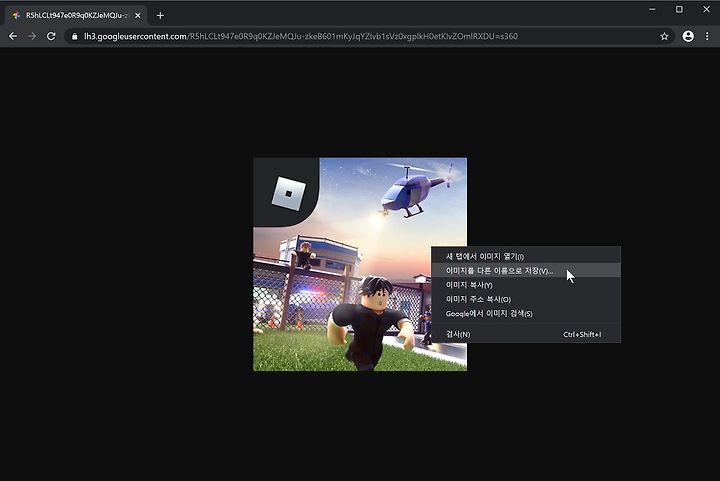Open a new tab with the plus button

pos(160,16)
